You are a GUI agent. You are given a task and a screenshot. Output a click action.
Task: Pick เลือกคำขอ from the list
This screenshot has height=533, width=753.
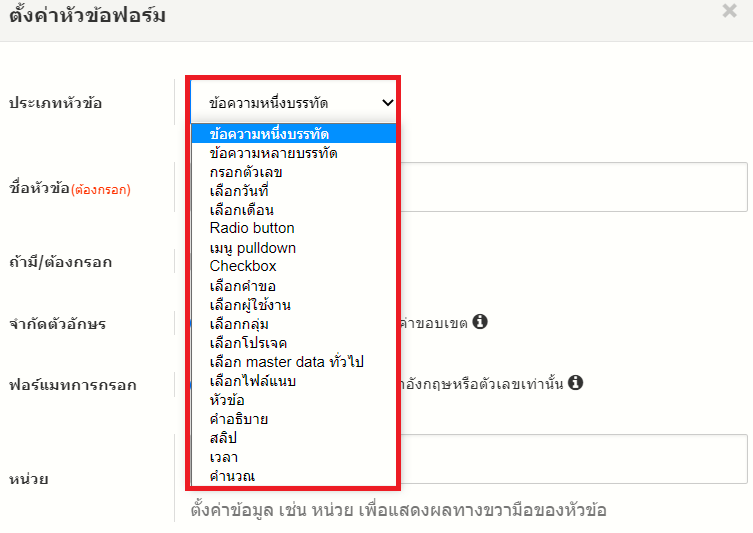click(242, 286)
